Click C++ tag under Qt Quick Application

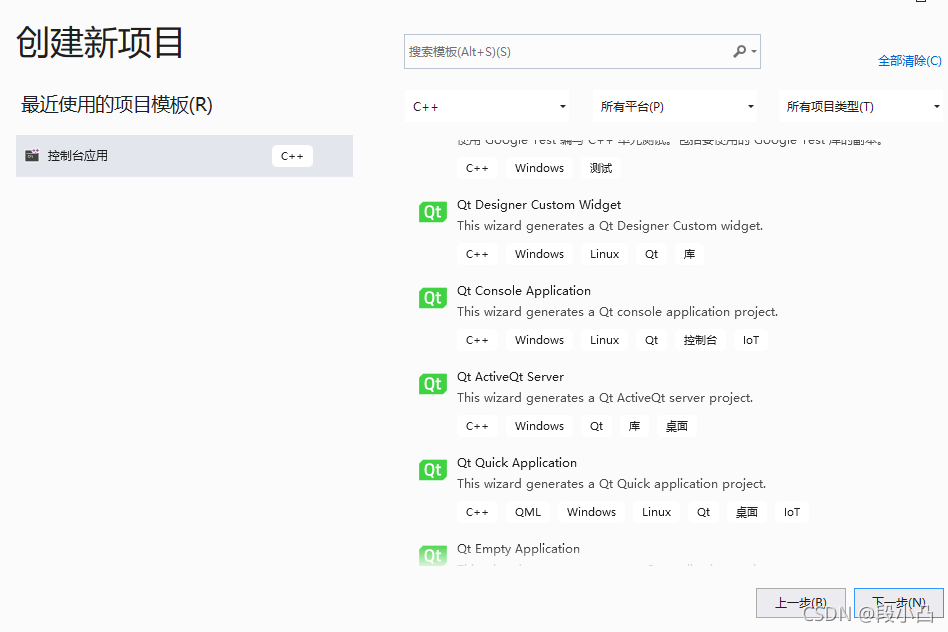click(x=477, y=512)
